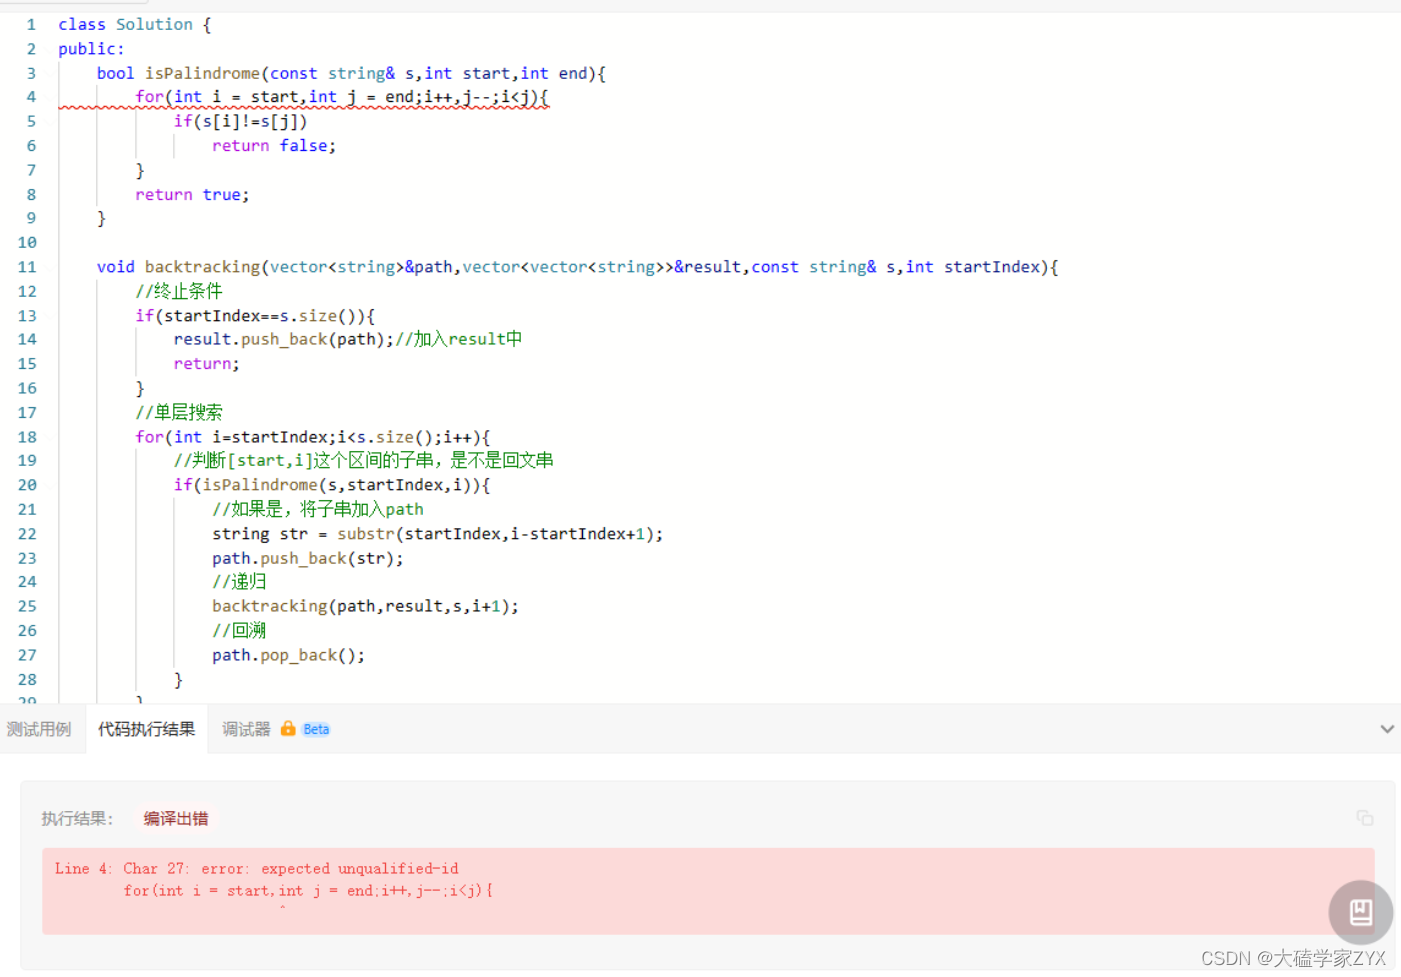This screenshot has height=977, width=1401.
Task: Click 'return true;' on line 8
Action: click(x=192, y=195)
